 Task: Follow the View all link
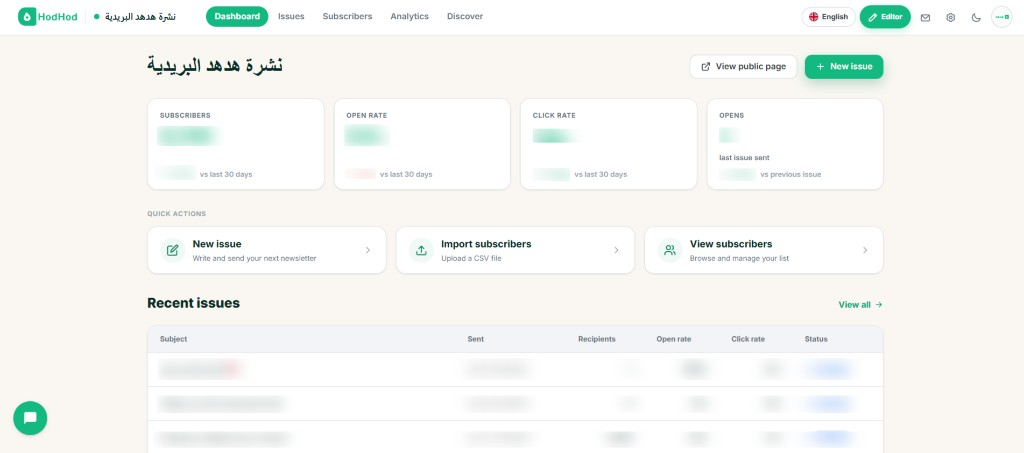pyautogui.click(x=860, y=305)
